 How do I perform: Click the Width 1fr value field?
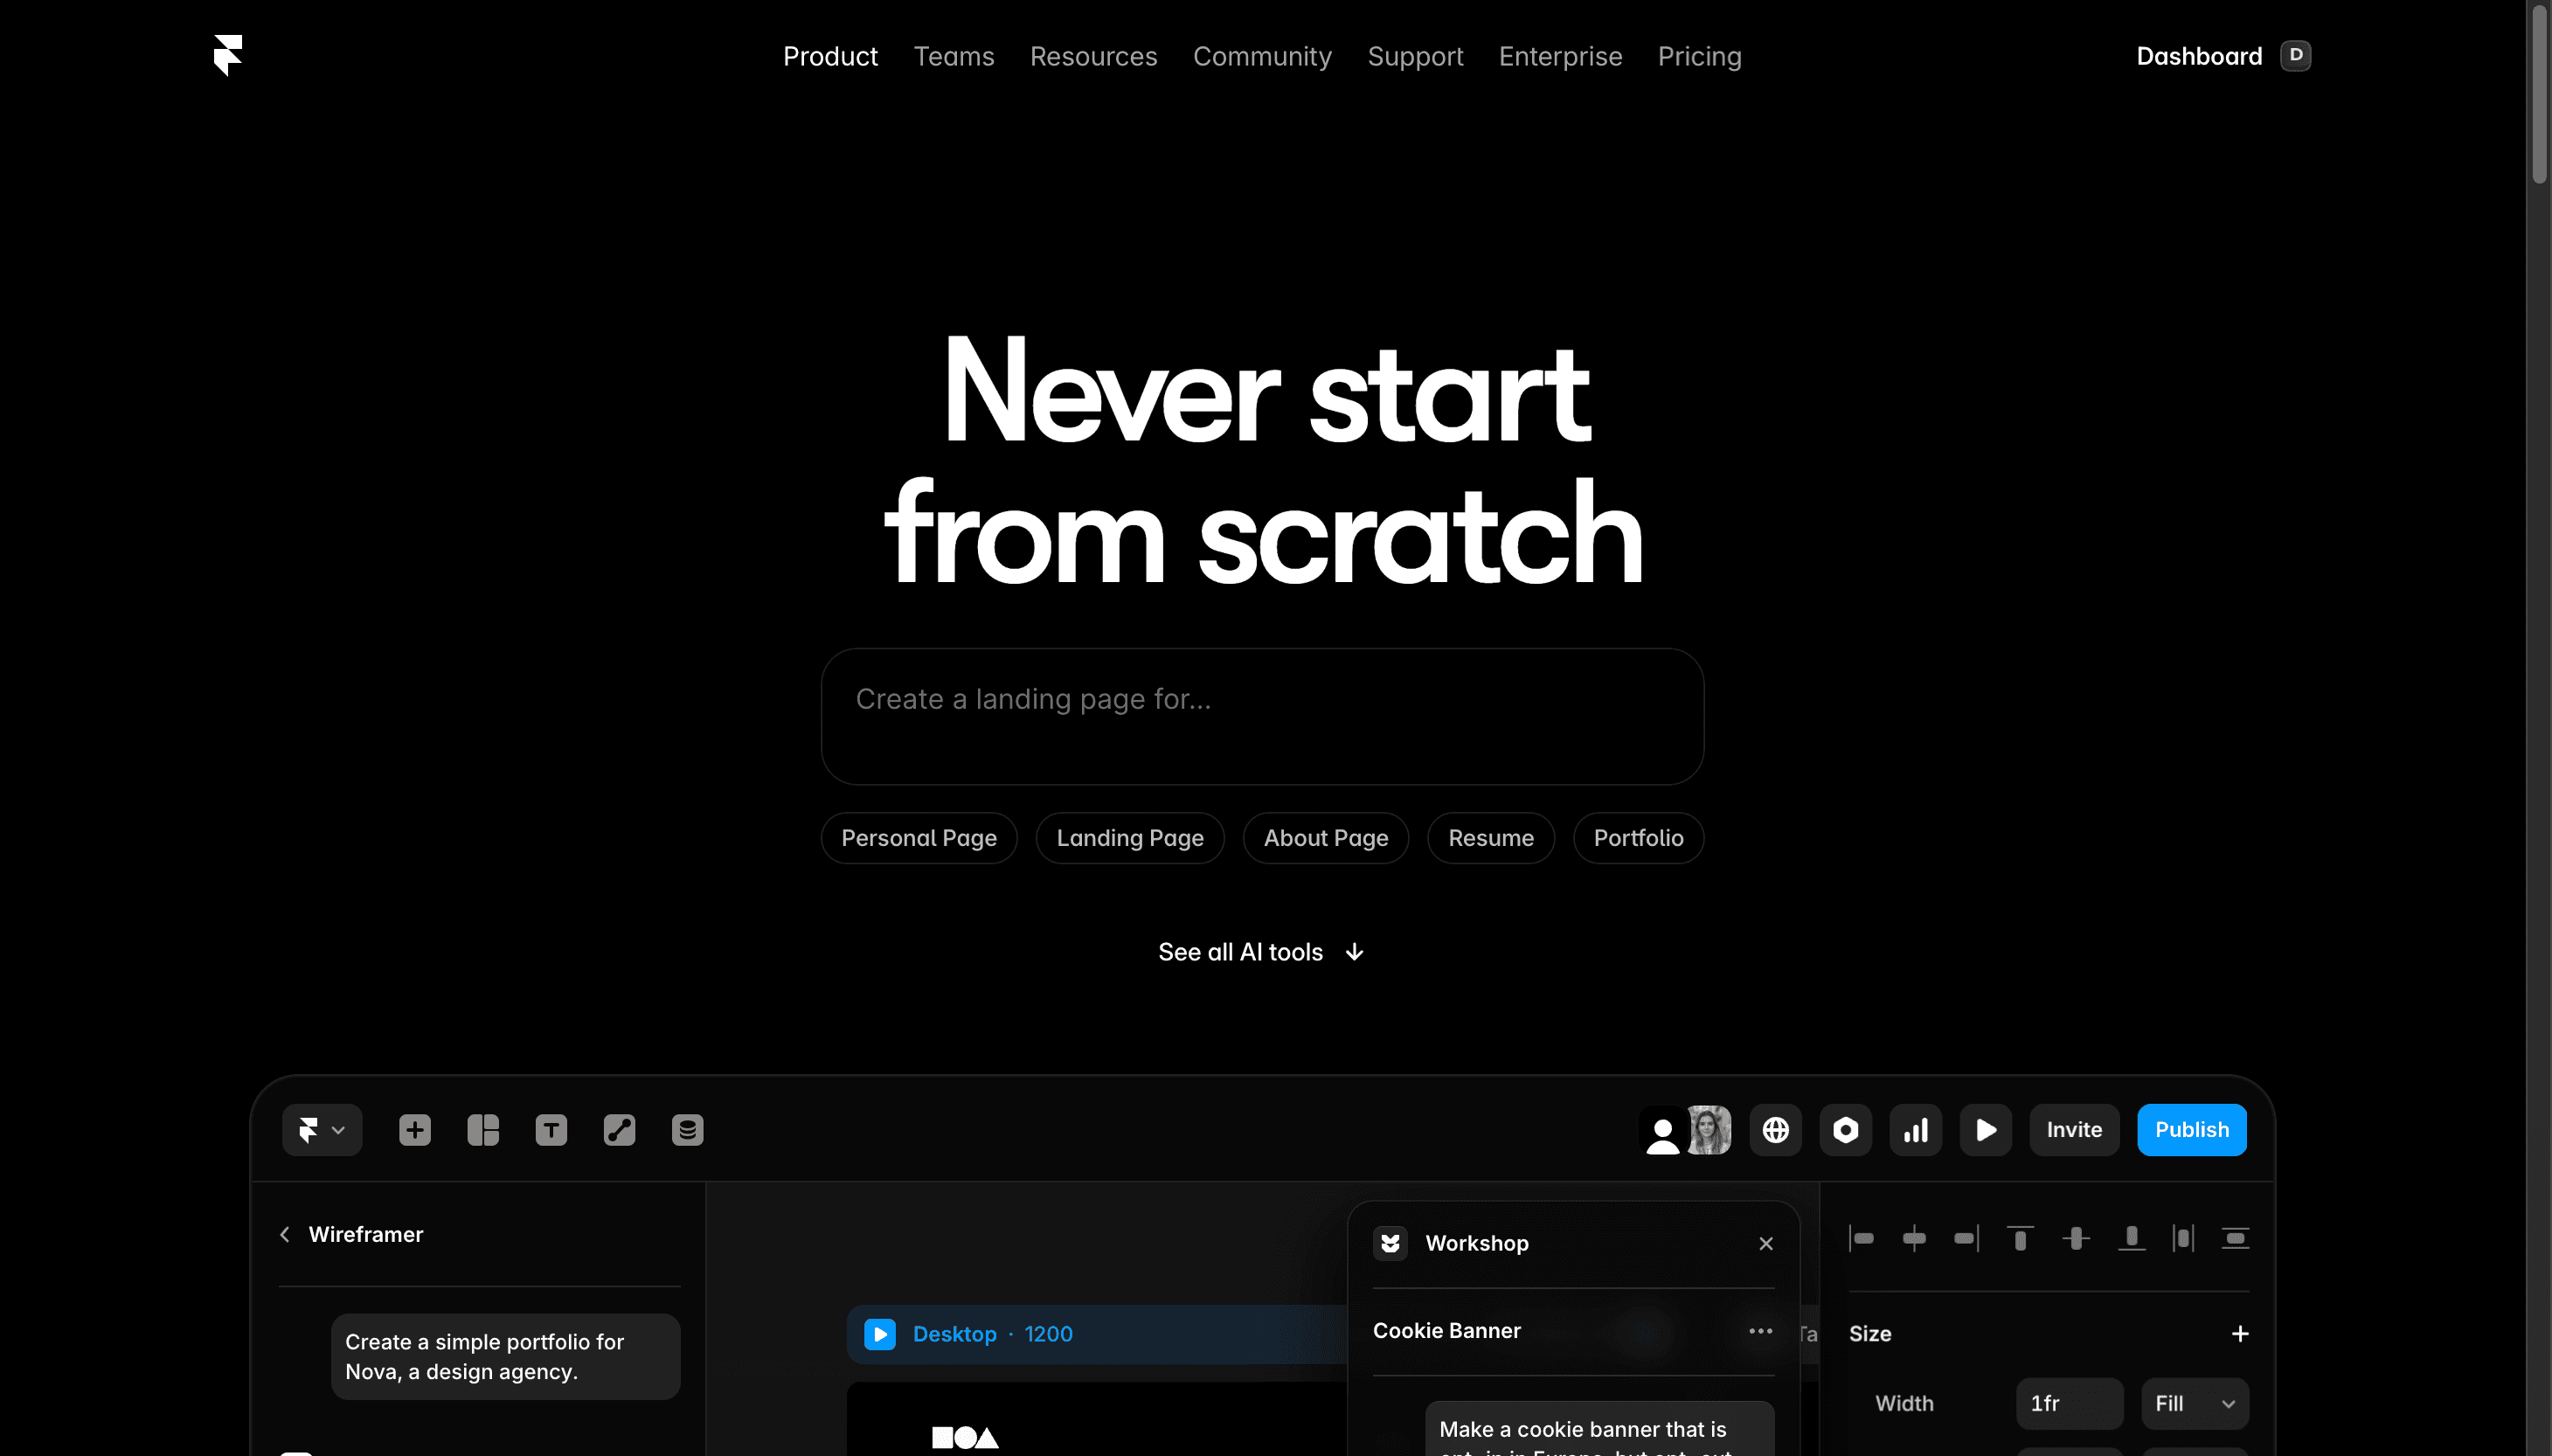tap(2069, 1404)
